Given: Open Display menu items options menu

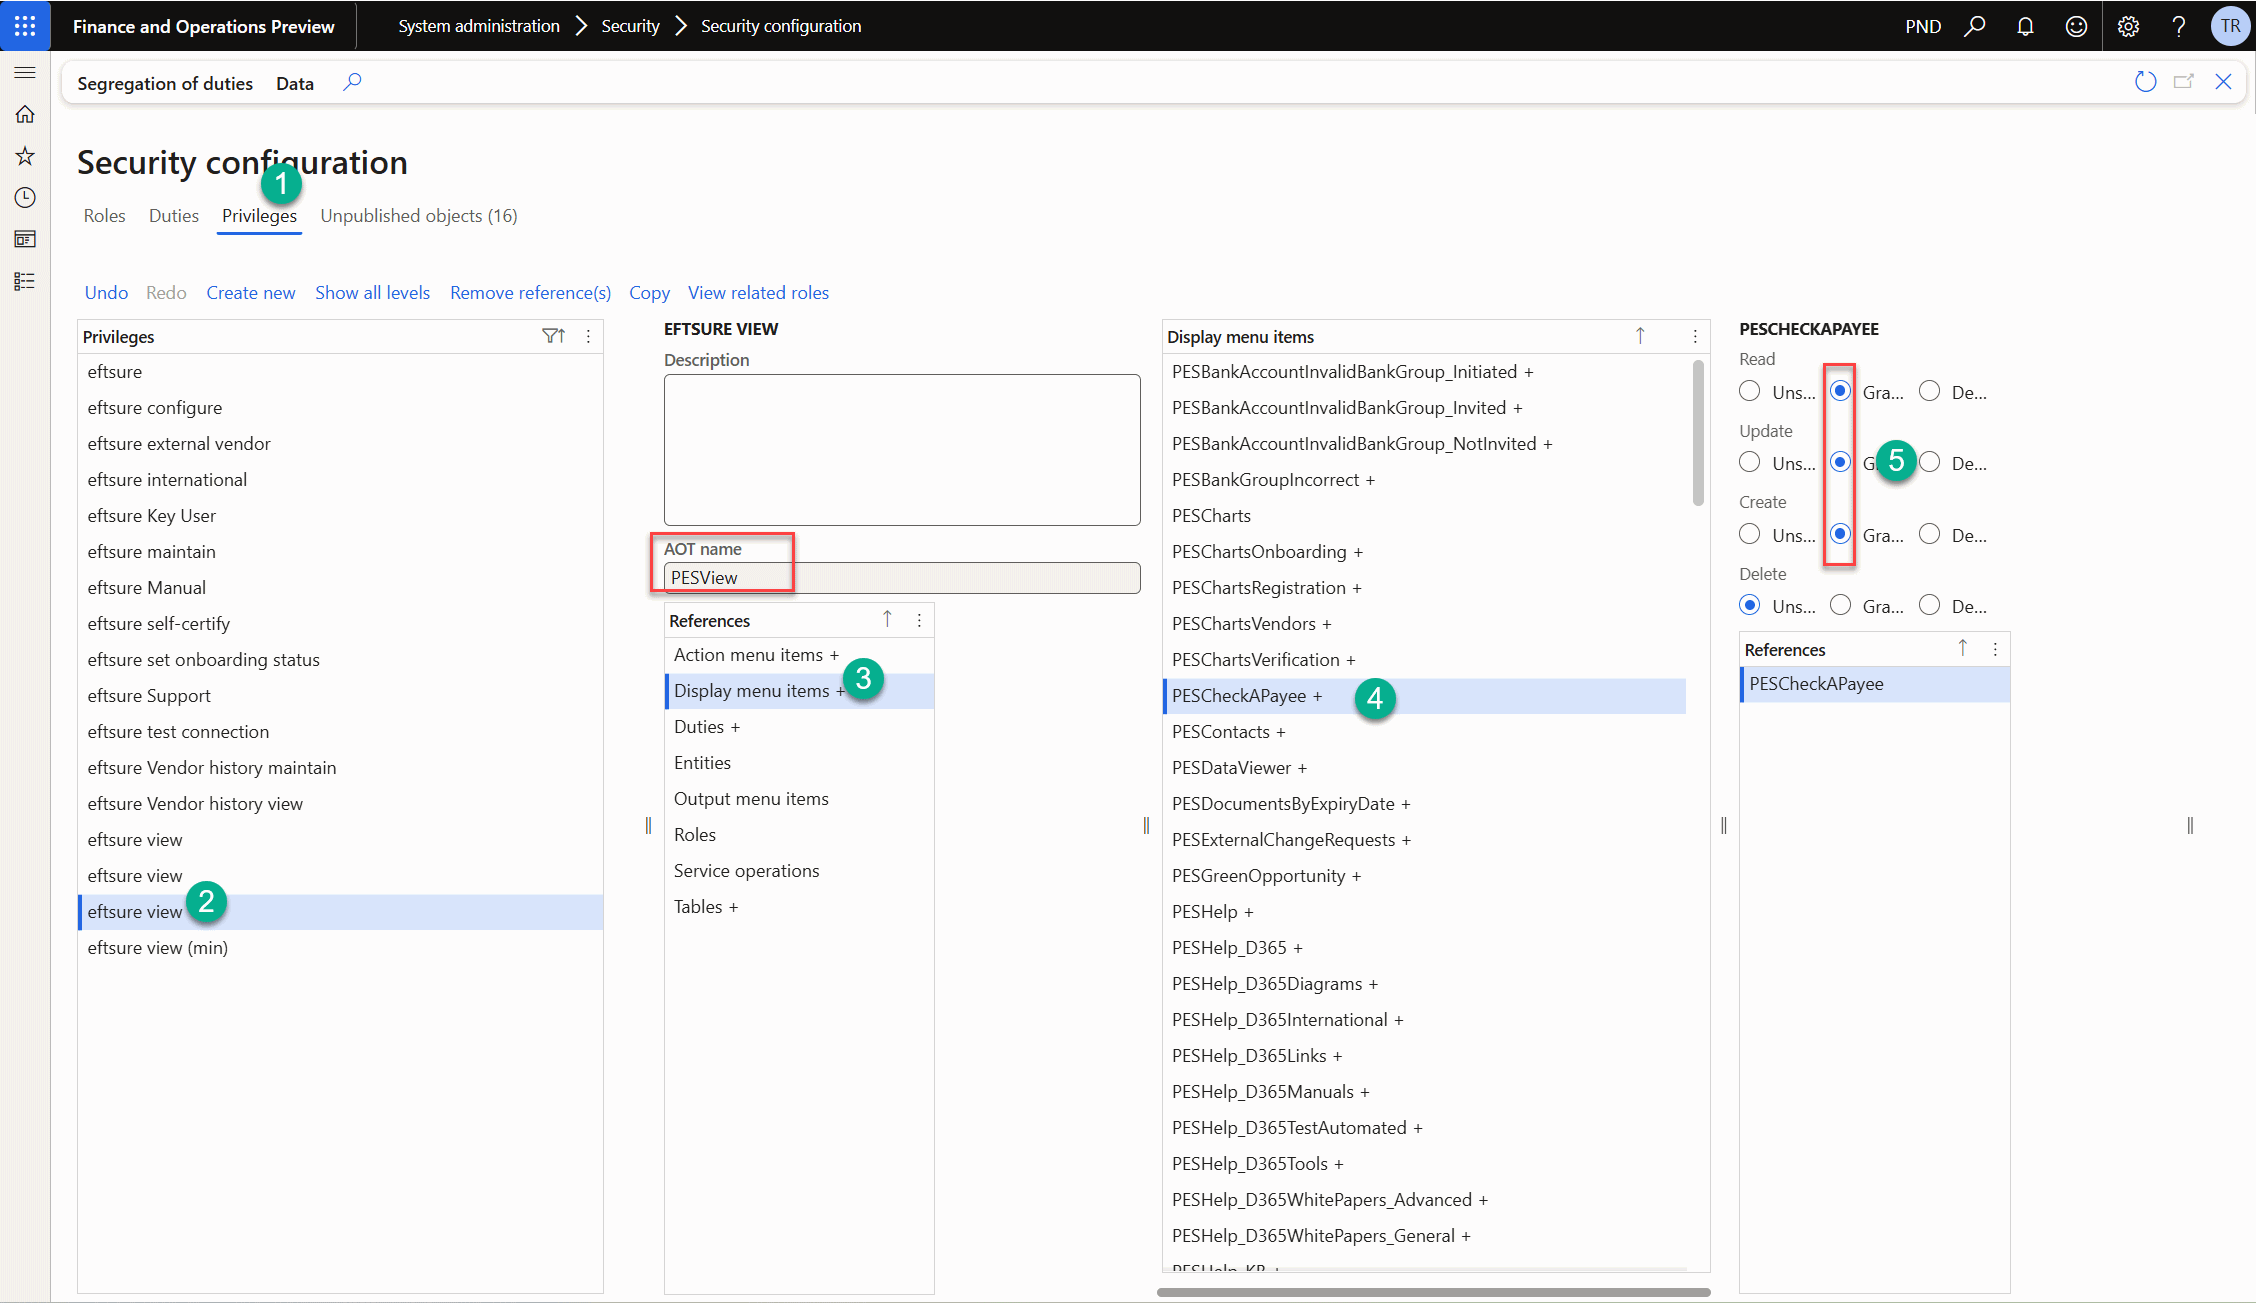Looking at the screenshot, I should pyautogui.click(x=1695, y=336).
